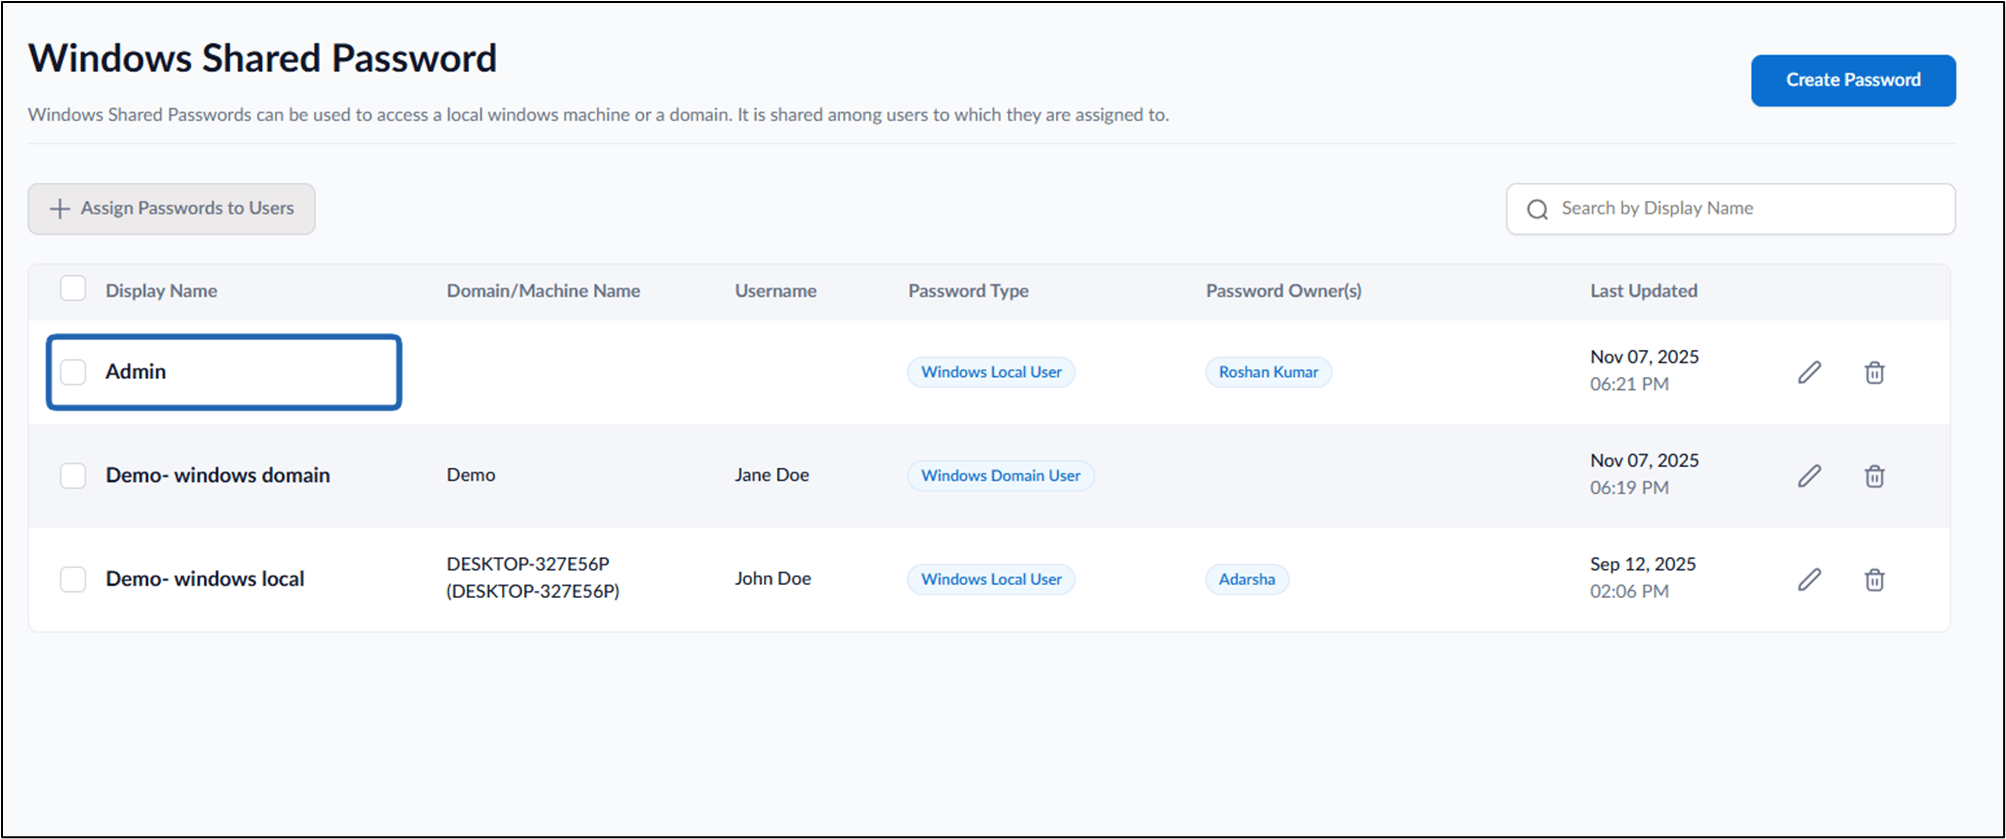Open the Demo- windows local entry
Image resolution: width=2006 pixels, height=839 pixels.
(205, 579)
